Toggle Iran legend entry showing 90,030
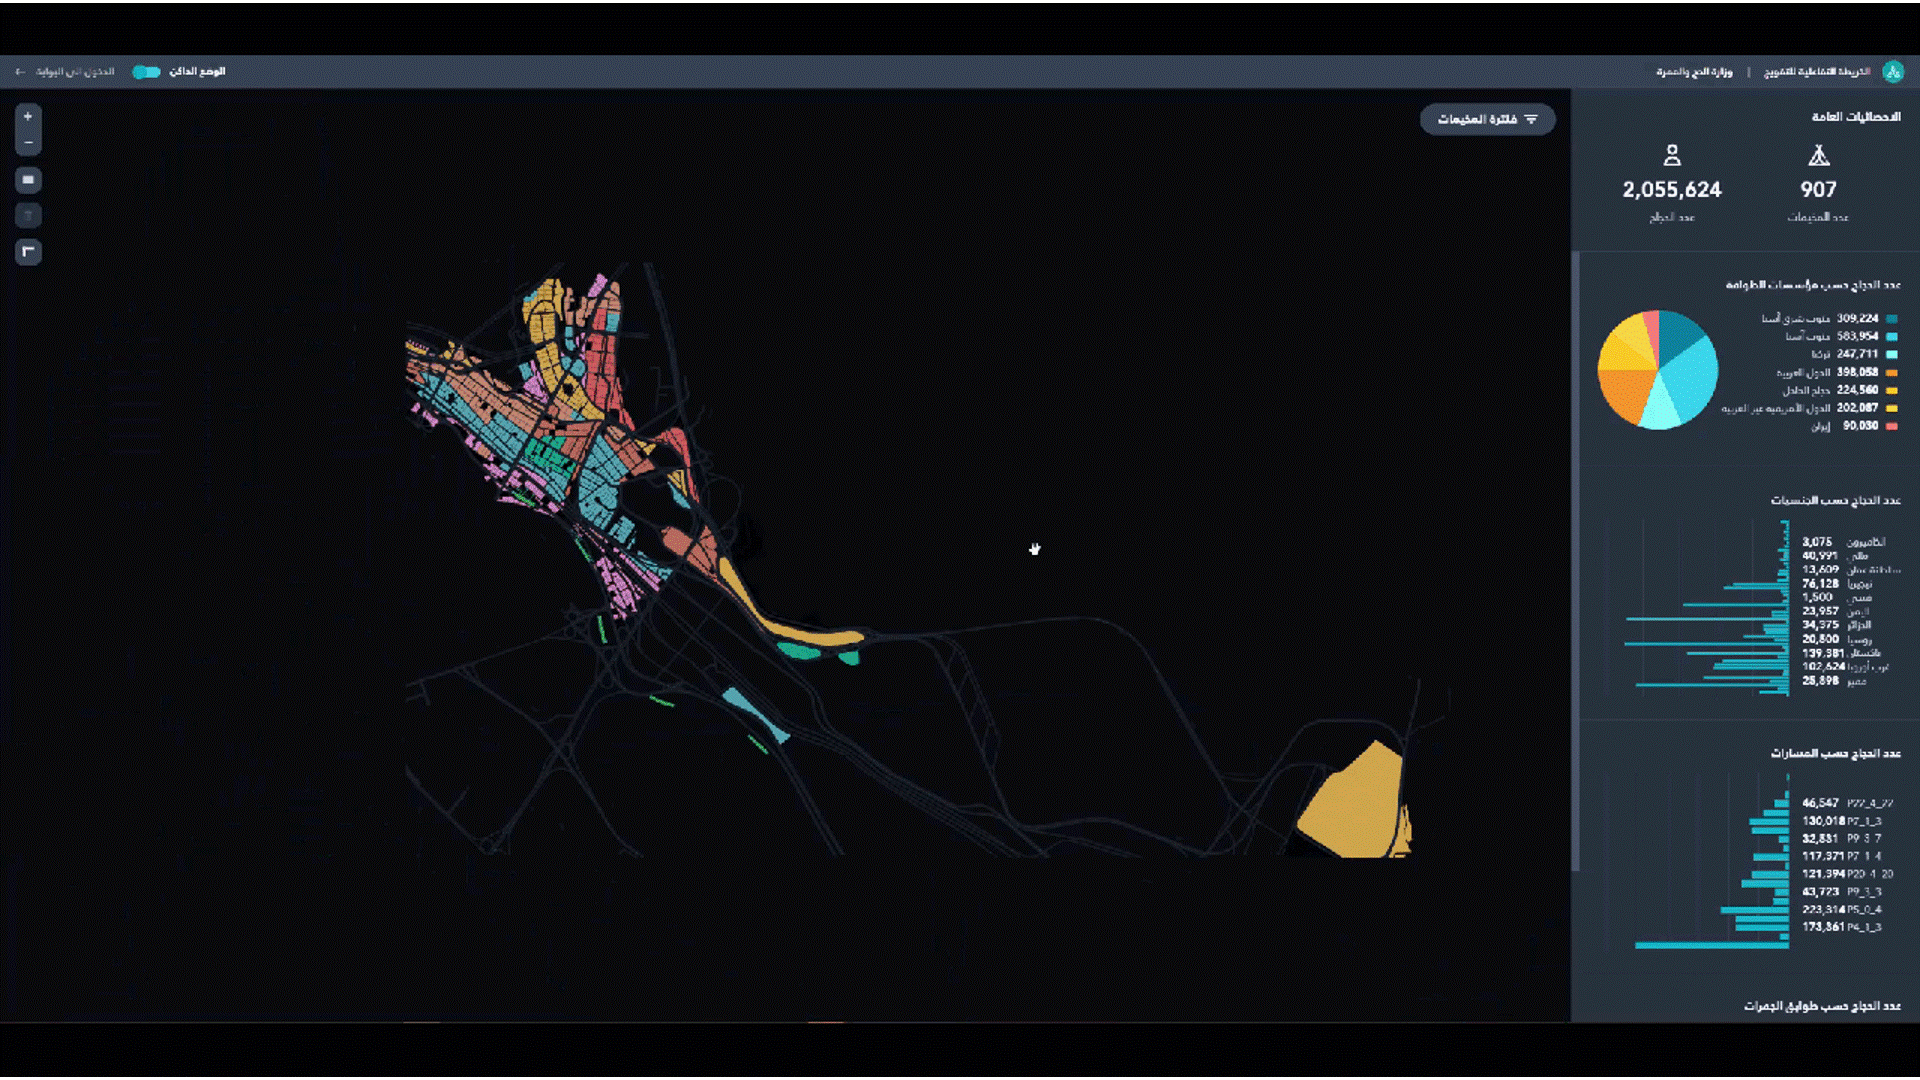This screenshot has width=1920, height=1080. pyautogui.click(x=1859, y=426)
